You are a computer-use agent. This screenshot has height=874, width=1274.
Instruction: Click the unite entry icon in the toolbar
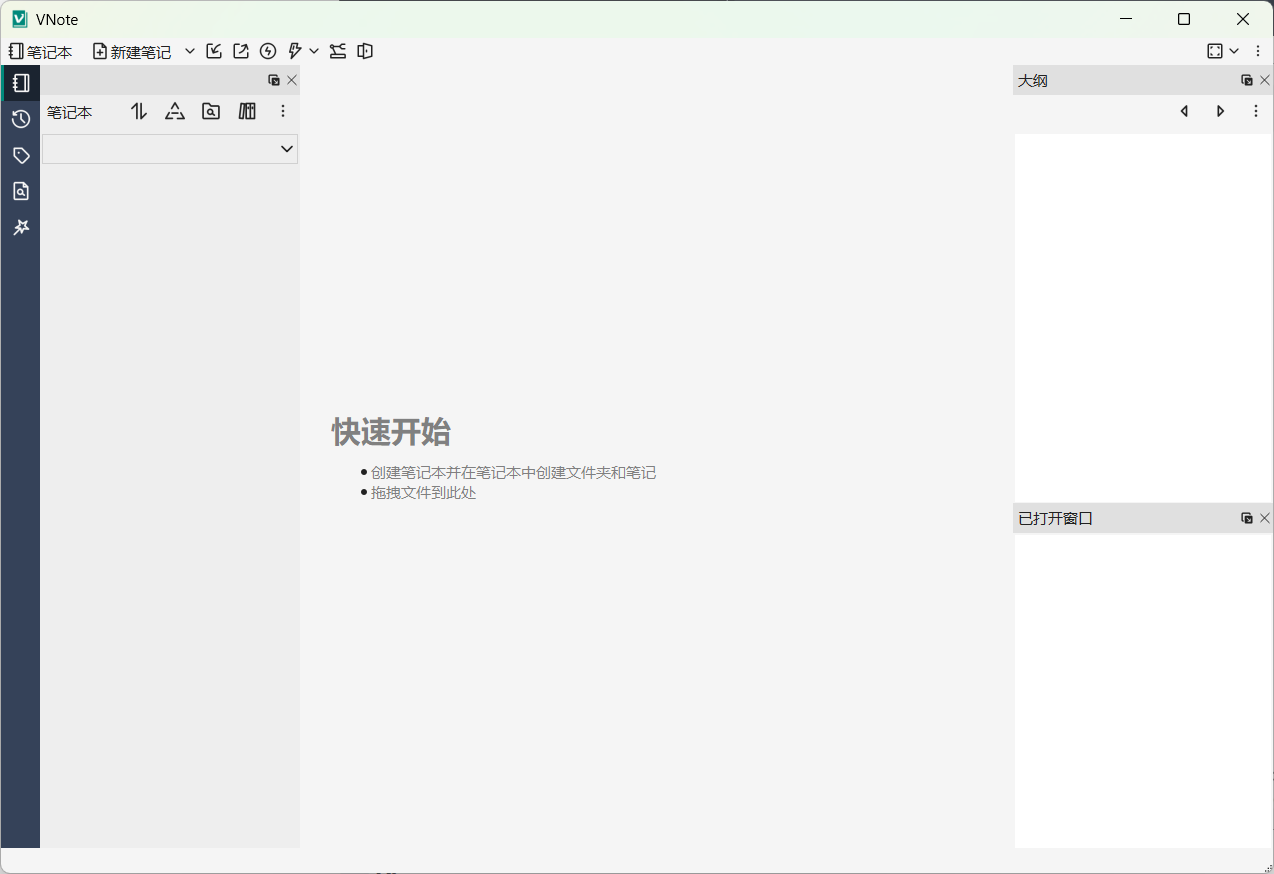pyautogui.click(x=365, y=51)
